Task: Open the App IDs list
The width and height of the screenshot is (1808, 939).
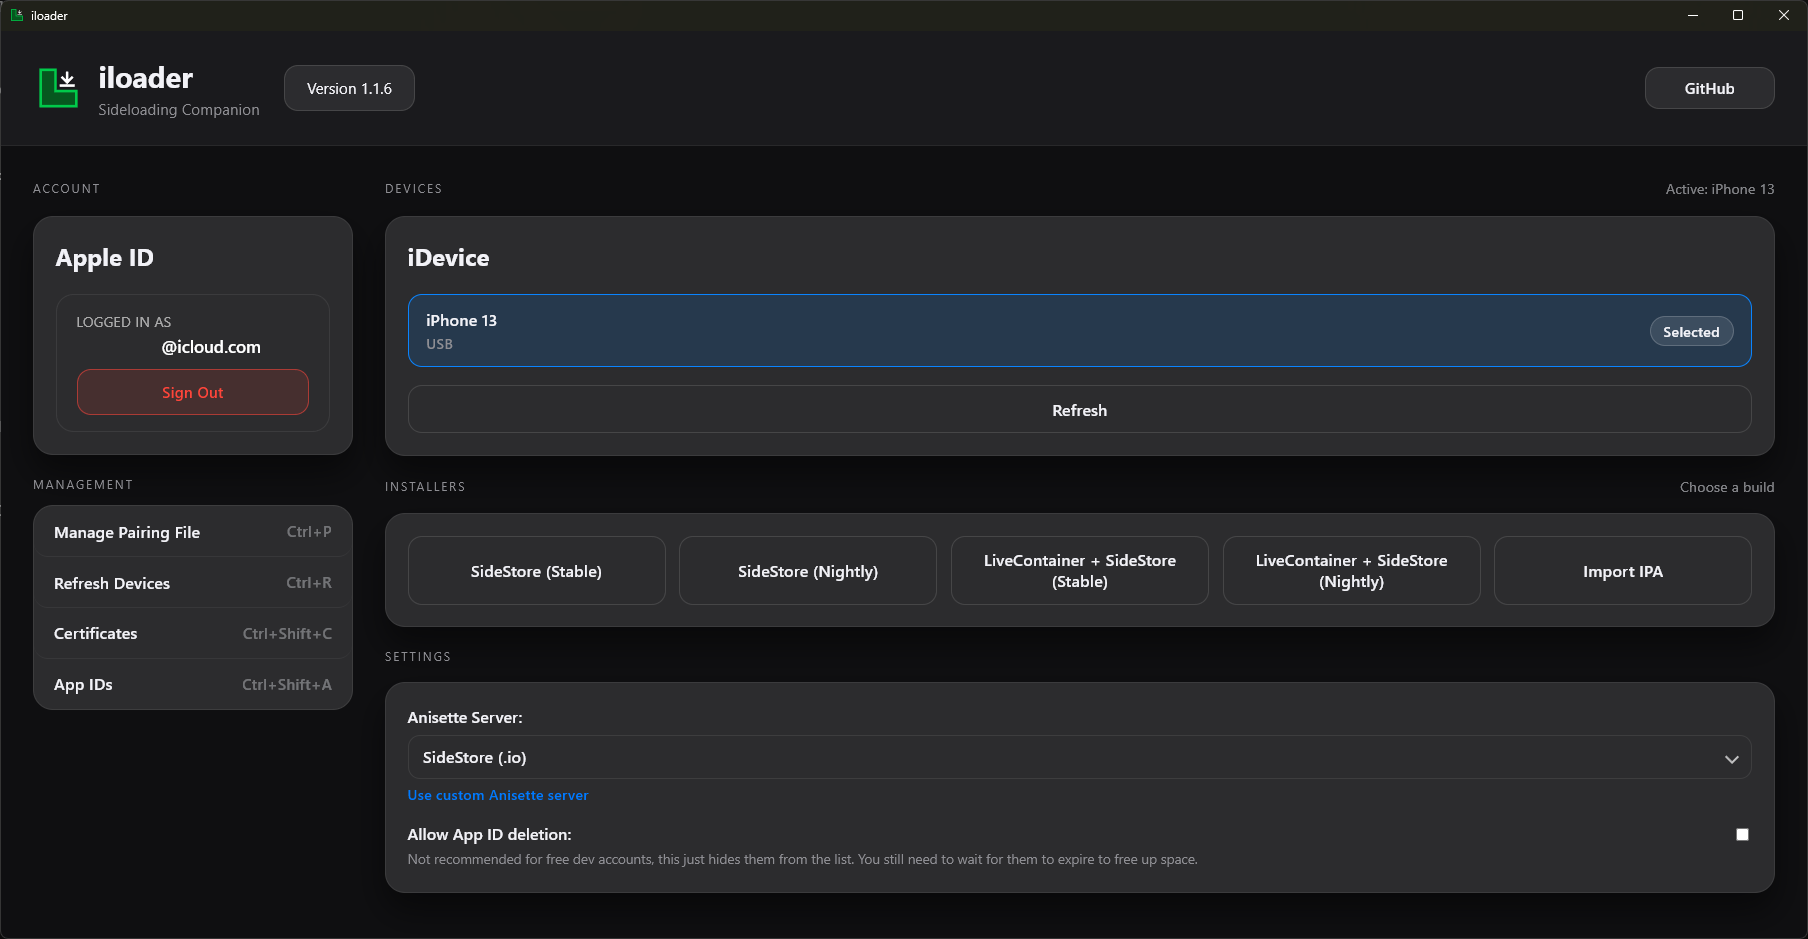Action: (x=192, y=685)
